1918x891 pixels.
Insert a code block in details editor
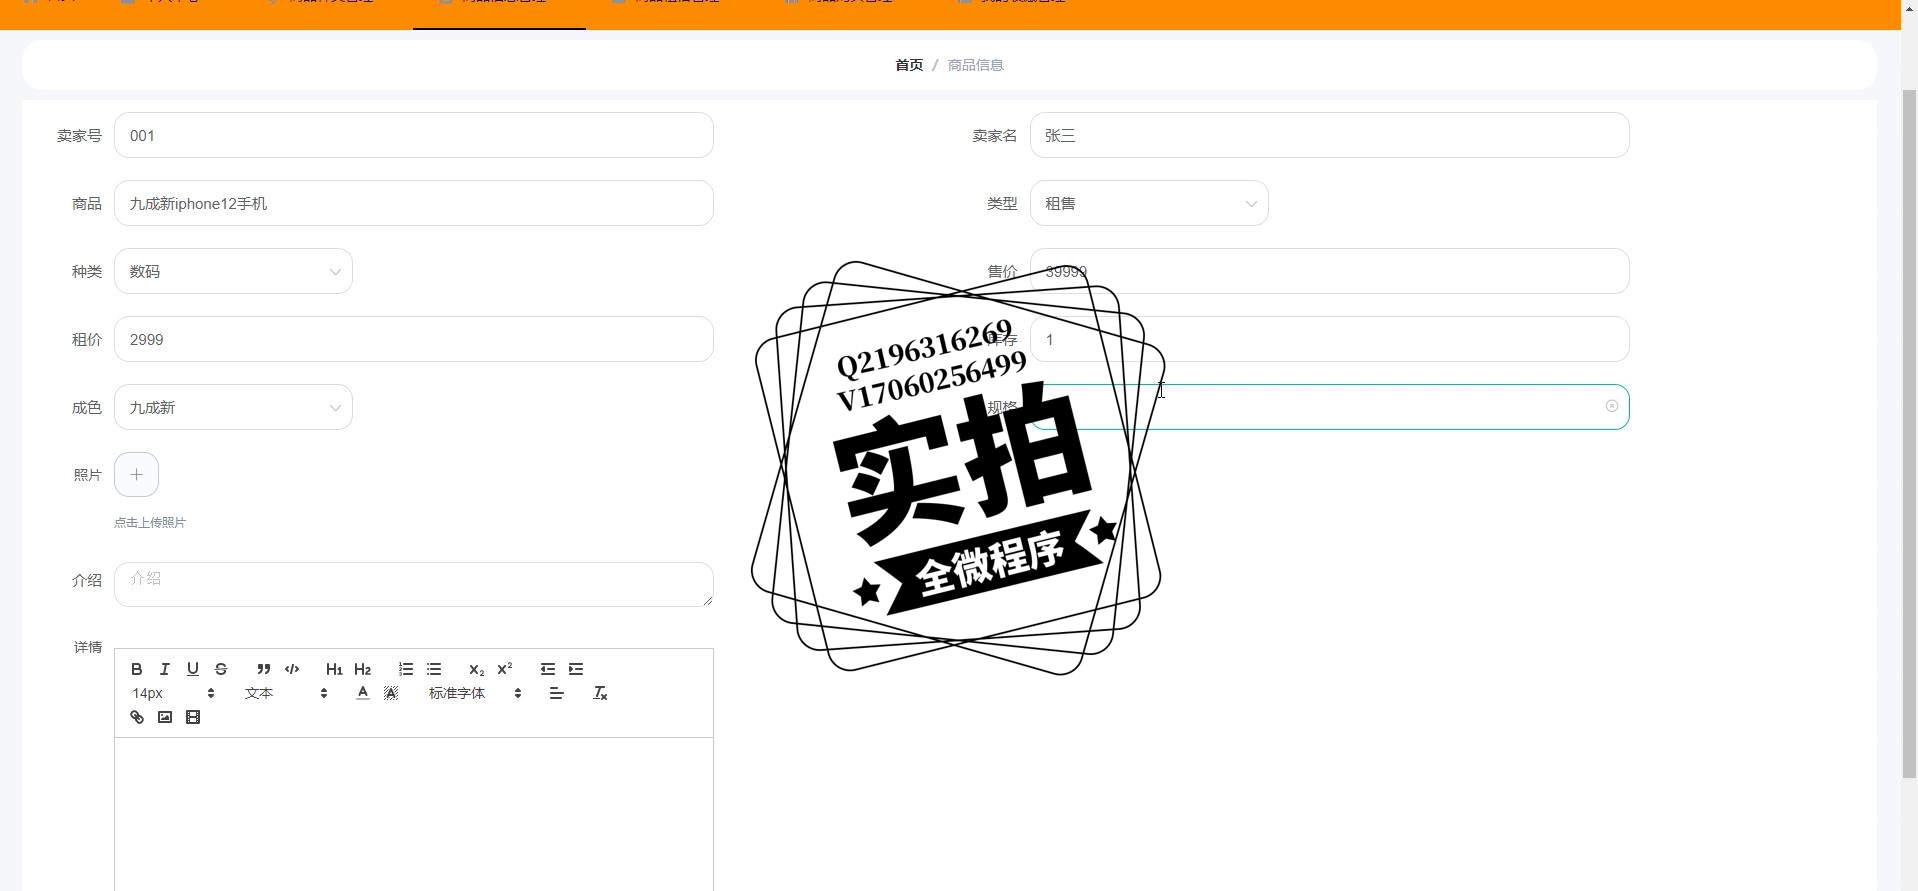click(292, 669)
